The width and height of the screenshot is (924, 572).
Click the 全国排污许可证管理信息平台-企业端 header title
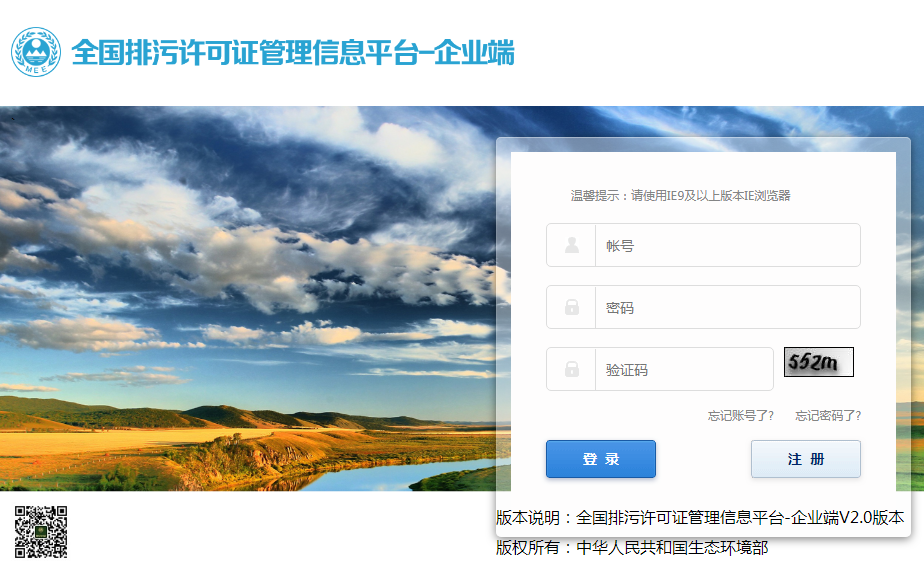(293, 52)
